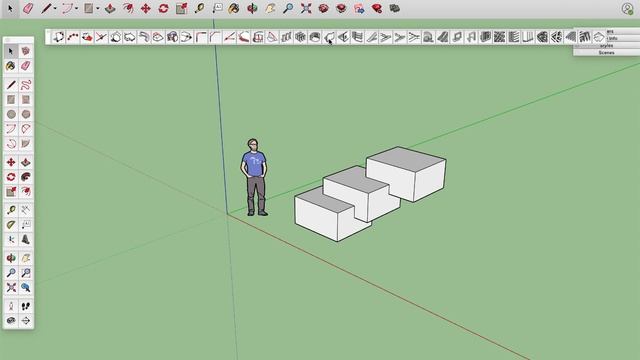Activate the Look Around eye tool
This screenshot has width=640, height=360.
[11, 321]
